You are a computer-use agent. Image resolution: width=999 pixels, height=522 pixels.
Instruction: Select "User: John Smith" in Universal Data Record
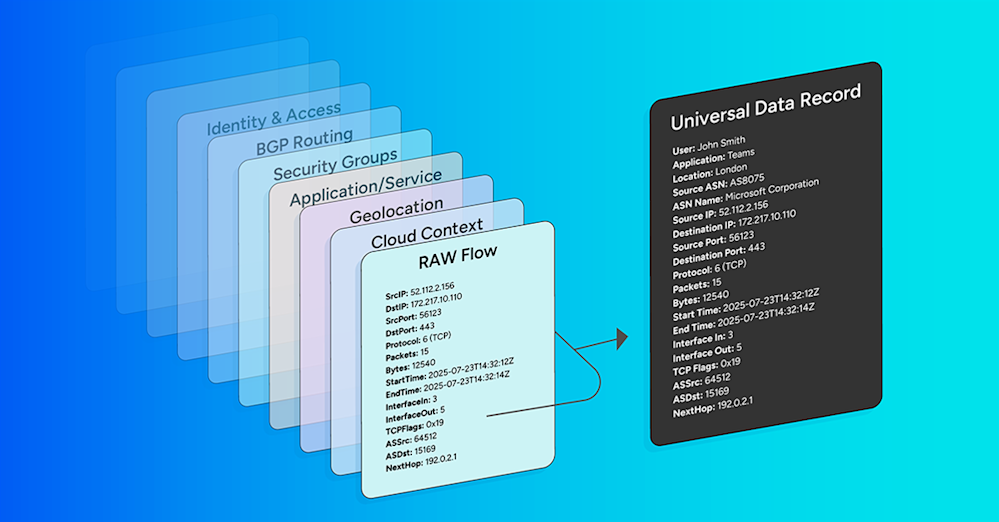[708, 145]
